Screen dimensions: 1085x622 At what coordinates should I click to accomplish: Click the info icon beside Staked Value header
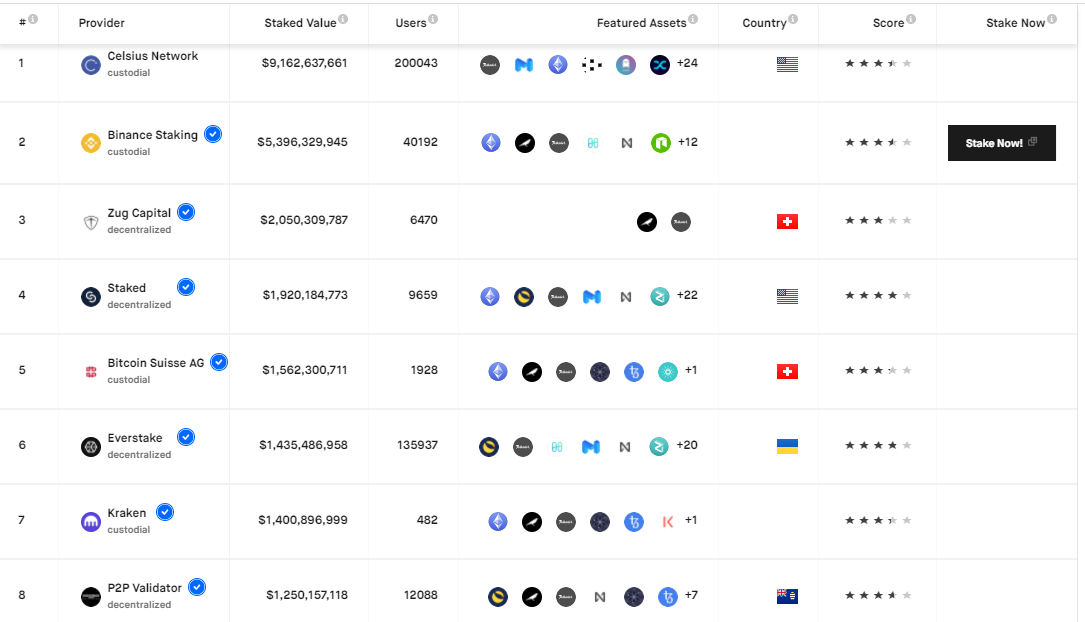pyautogui.click(x=343, y=19)
